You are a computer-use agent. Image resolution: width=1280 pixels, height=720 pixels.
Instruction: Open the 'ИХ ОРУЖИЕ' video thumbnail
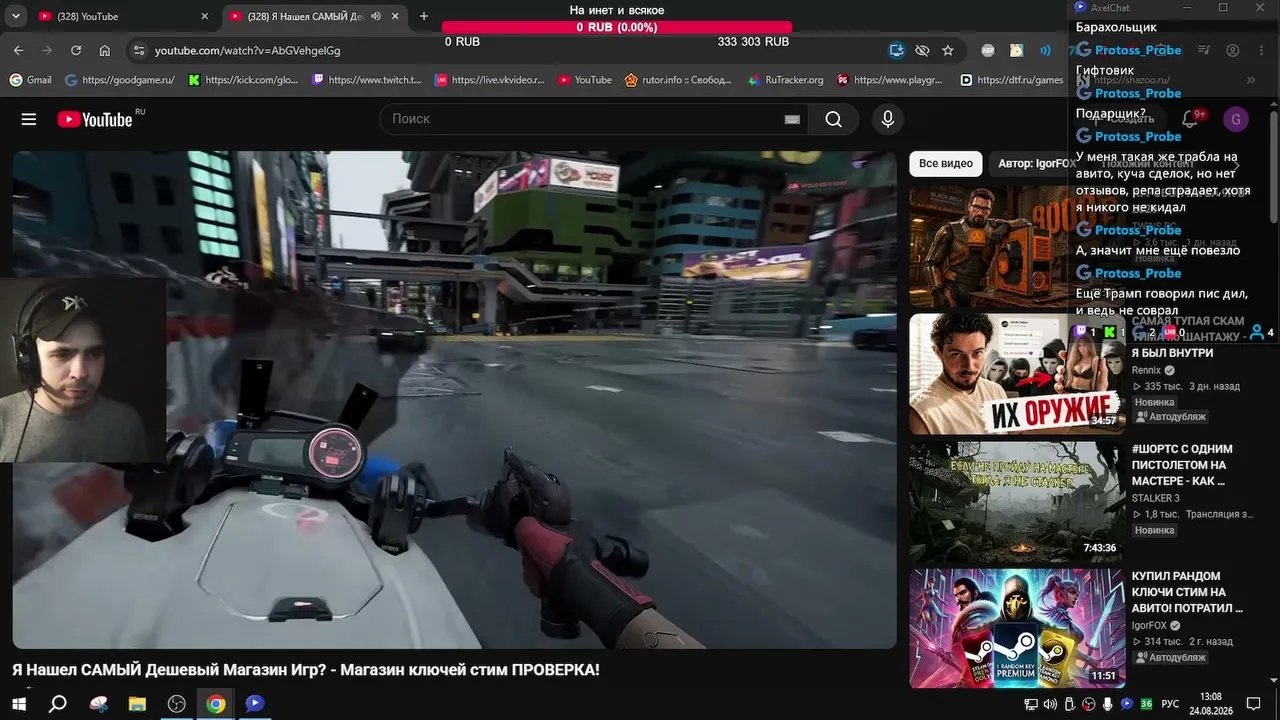point(1017,374)
